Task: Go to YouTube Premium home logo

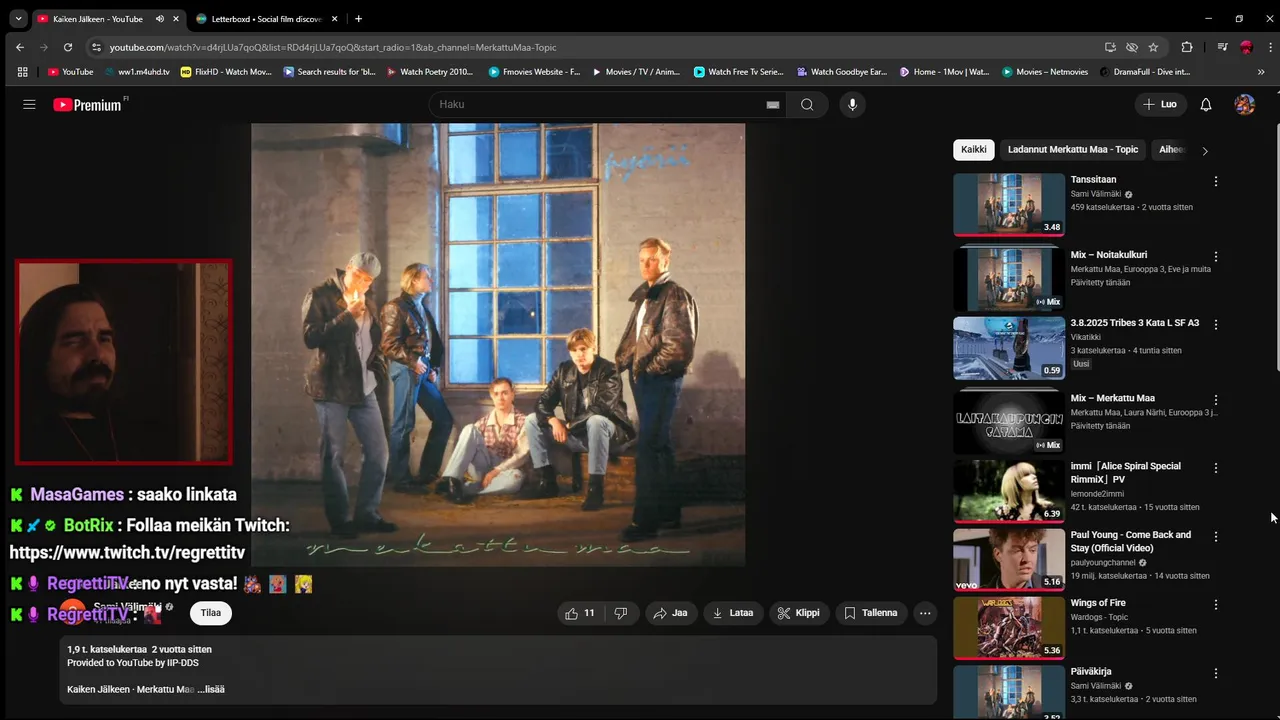Action: pos(90,104)
